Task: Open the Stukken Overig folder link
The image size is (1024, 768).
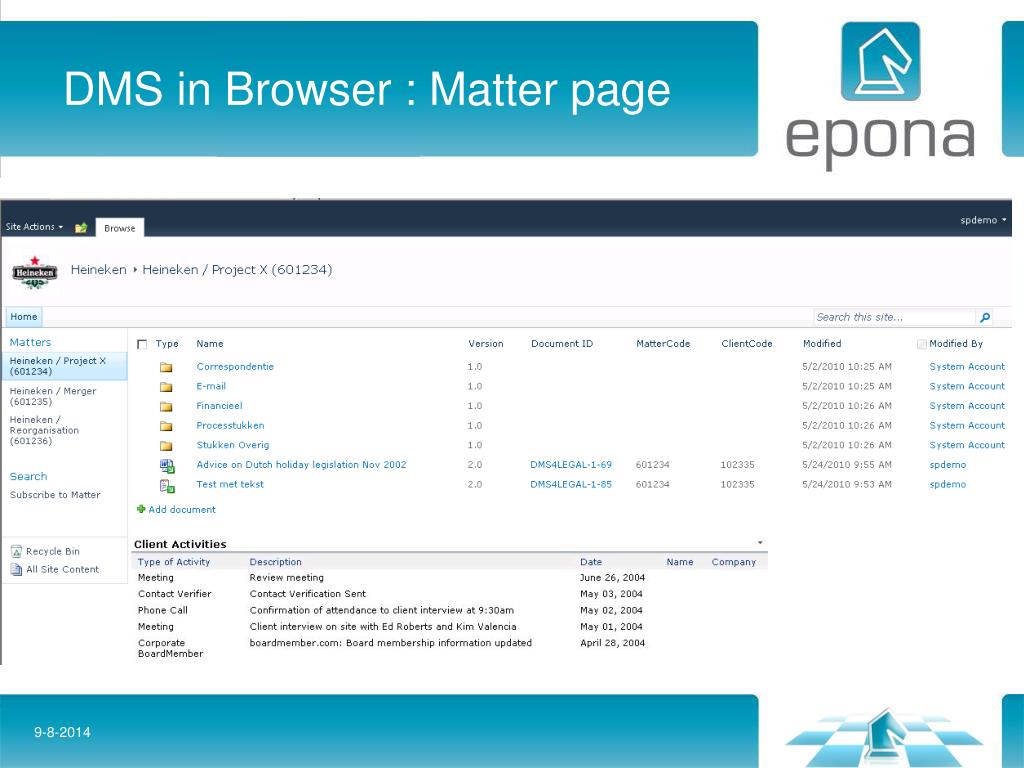Action: 232,445
